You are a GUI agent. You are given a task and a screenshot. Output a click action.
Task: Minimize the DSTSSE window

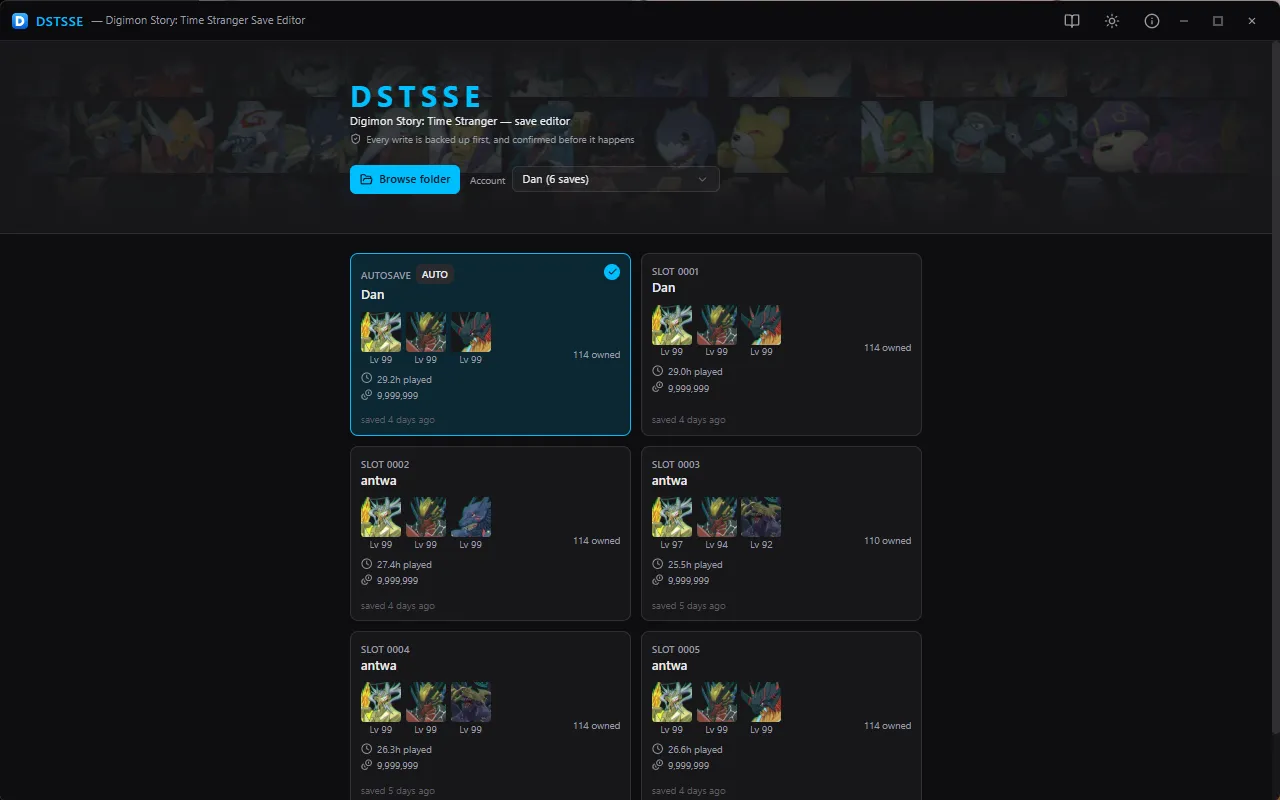[1184, 21]
